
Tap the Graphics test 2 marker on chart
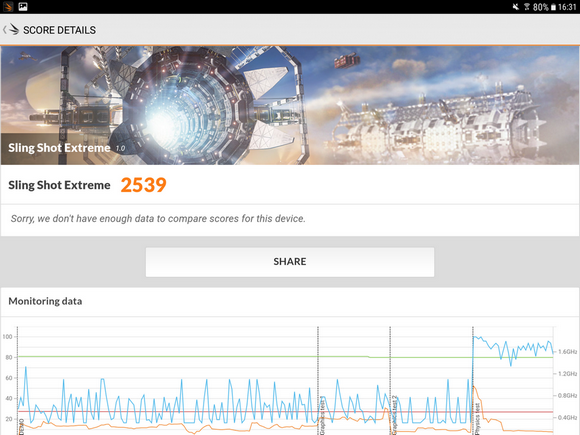[x=394, y=415]
